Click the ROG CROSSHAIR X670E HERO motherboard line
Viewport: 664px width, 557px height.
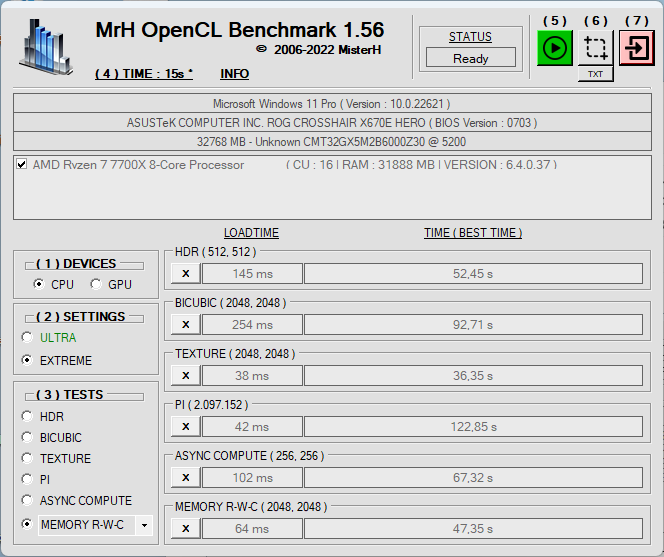click(332, 123)
